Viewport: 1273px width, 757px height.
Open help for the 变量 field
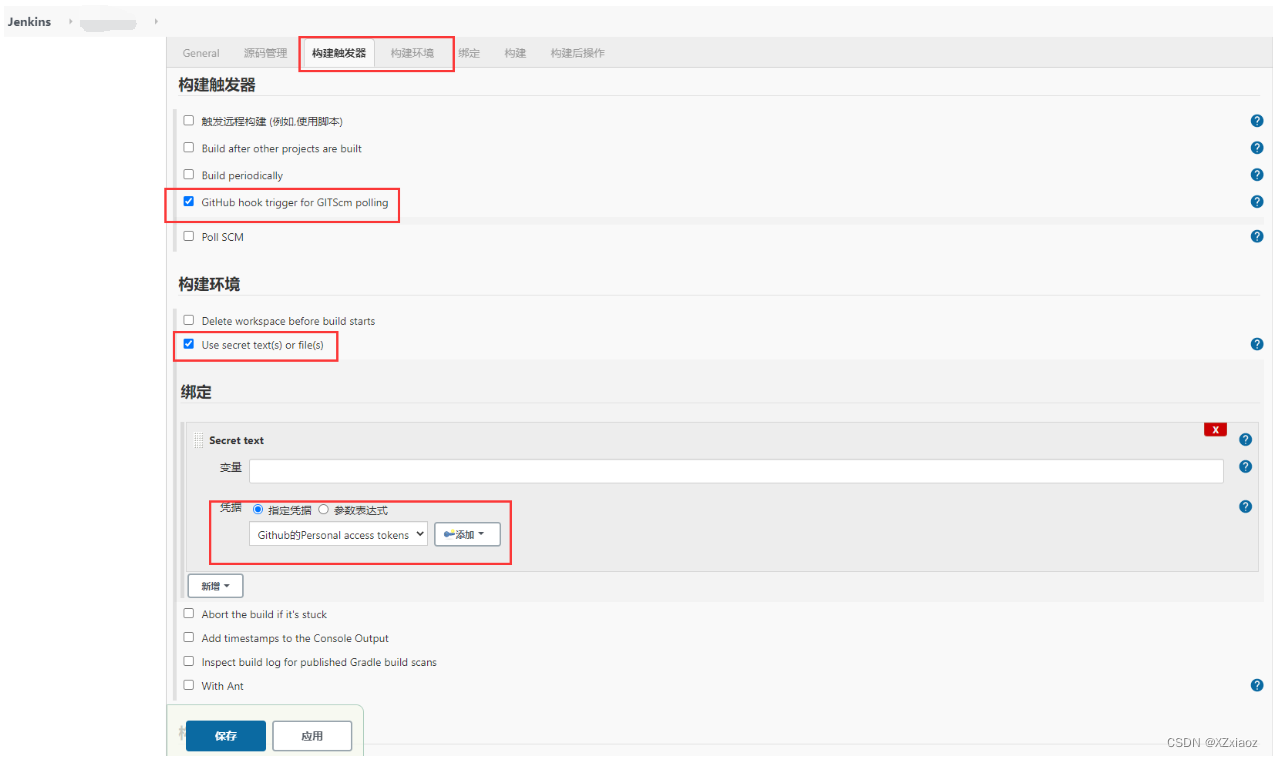tap(1245, 466)
